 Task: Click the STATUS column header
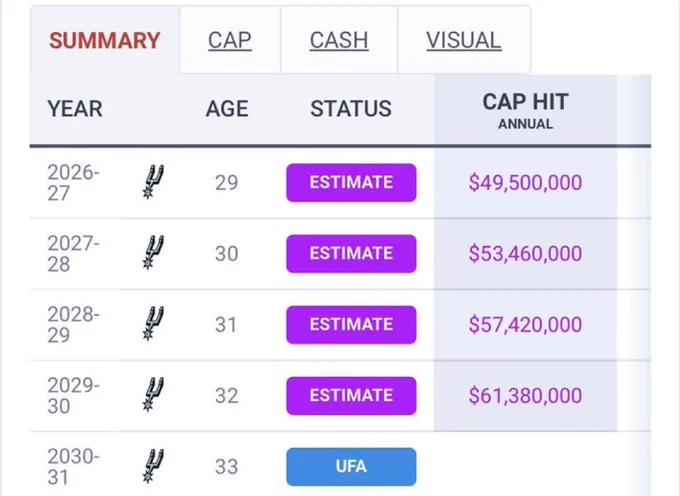(351, 108)
